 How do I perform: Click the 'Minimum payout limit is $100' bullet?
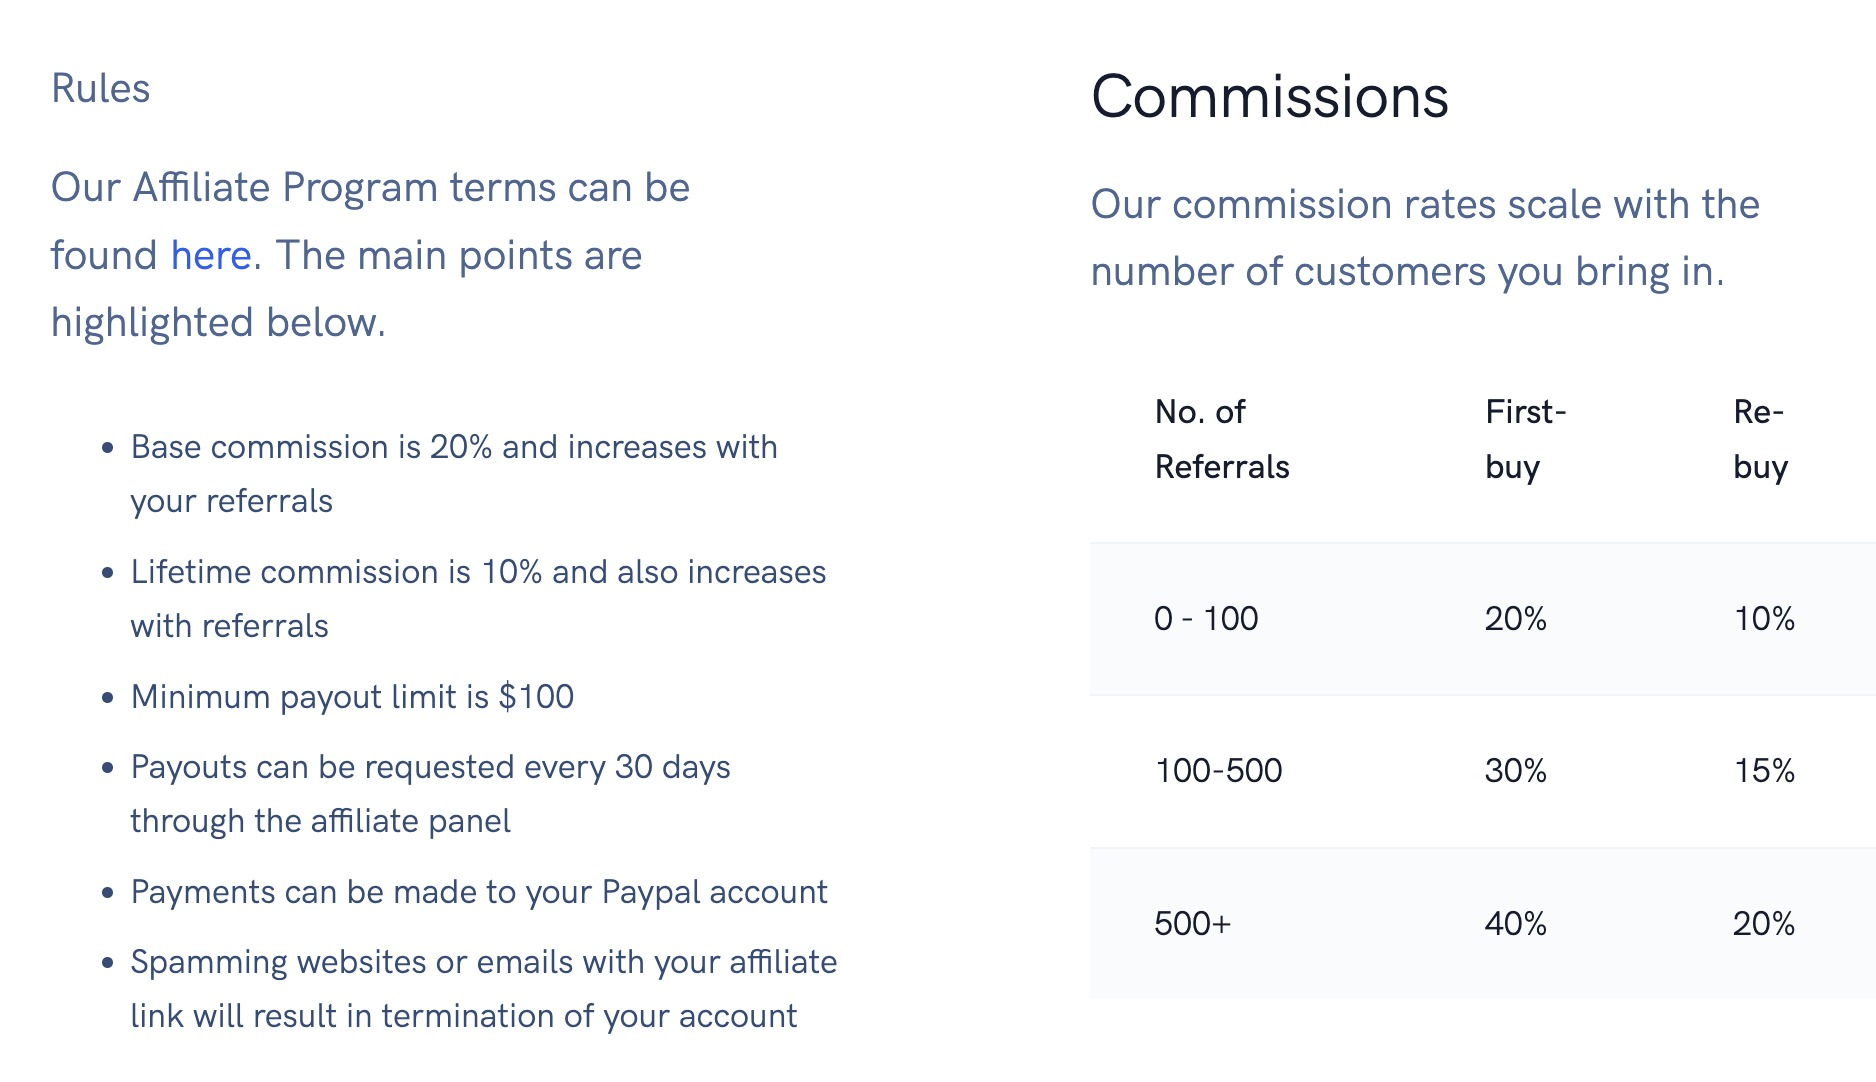352,697
